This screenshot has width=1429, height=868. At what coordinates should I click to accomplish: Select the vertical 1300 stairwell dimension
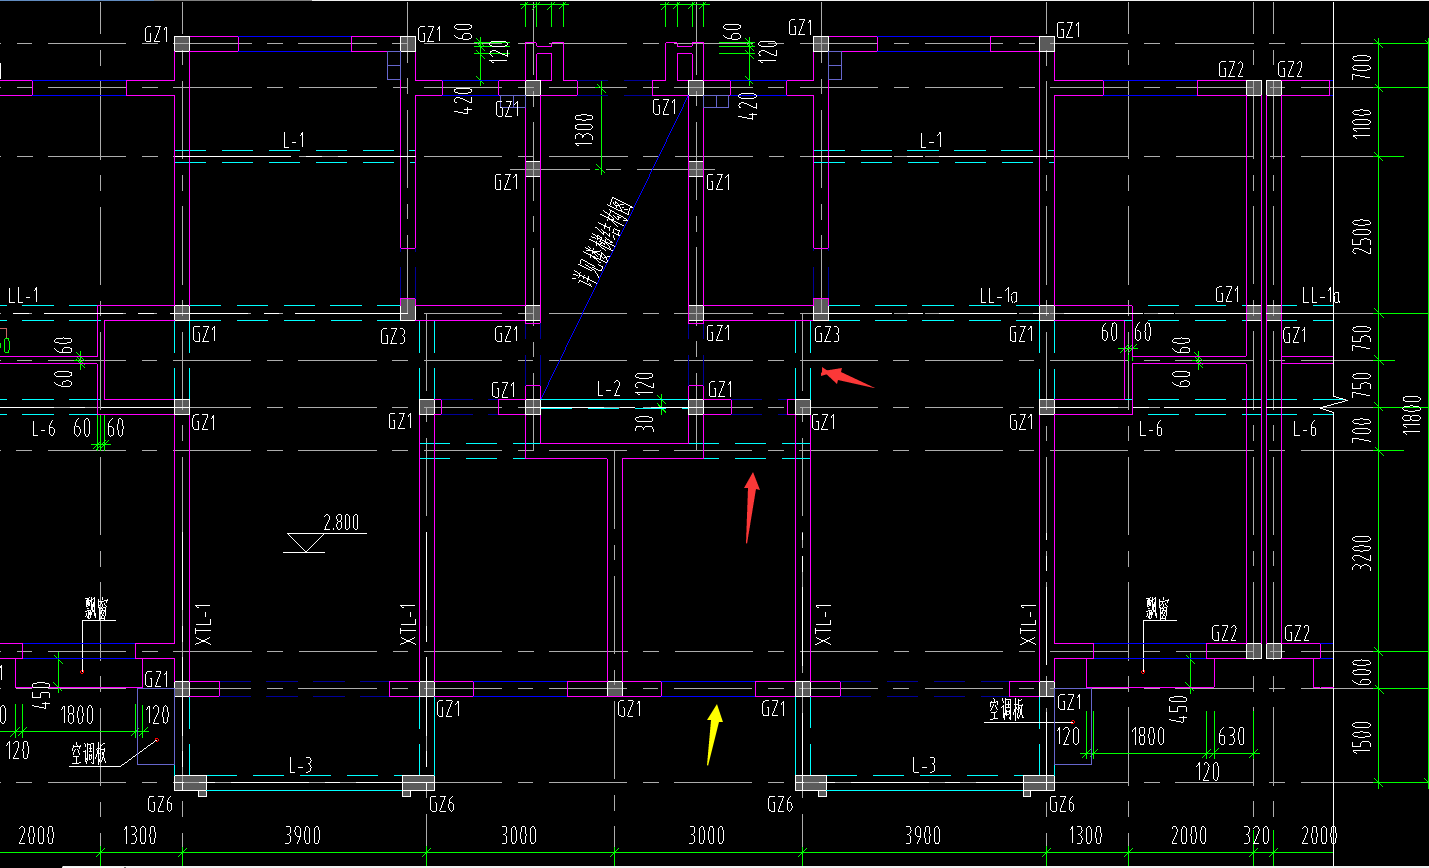[586, 130]
